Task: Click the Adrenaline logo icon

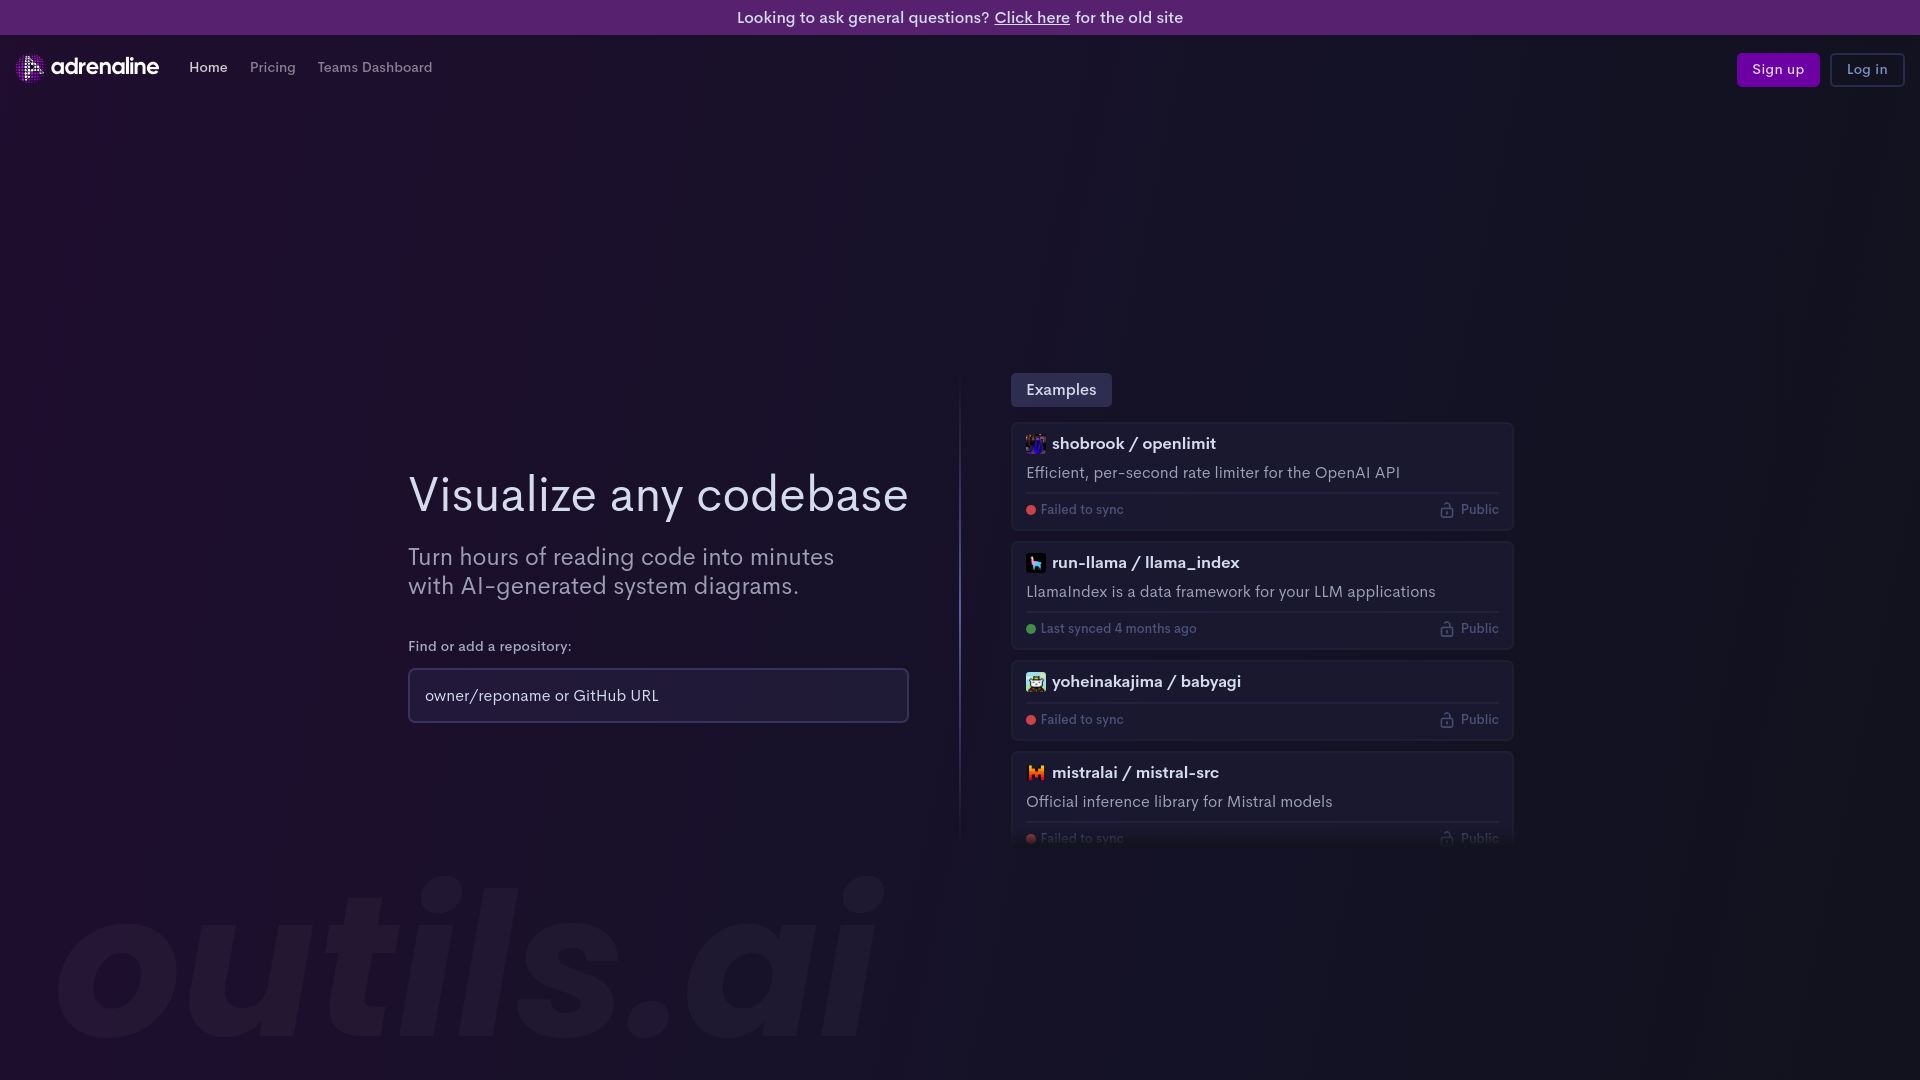Action: tap(29, 69)
